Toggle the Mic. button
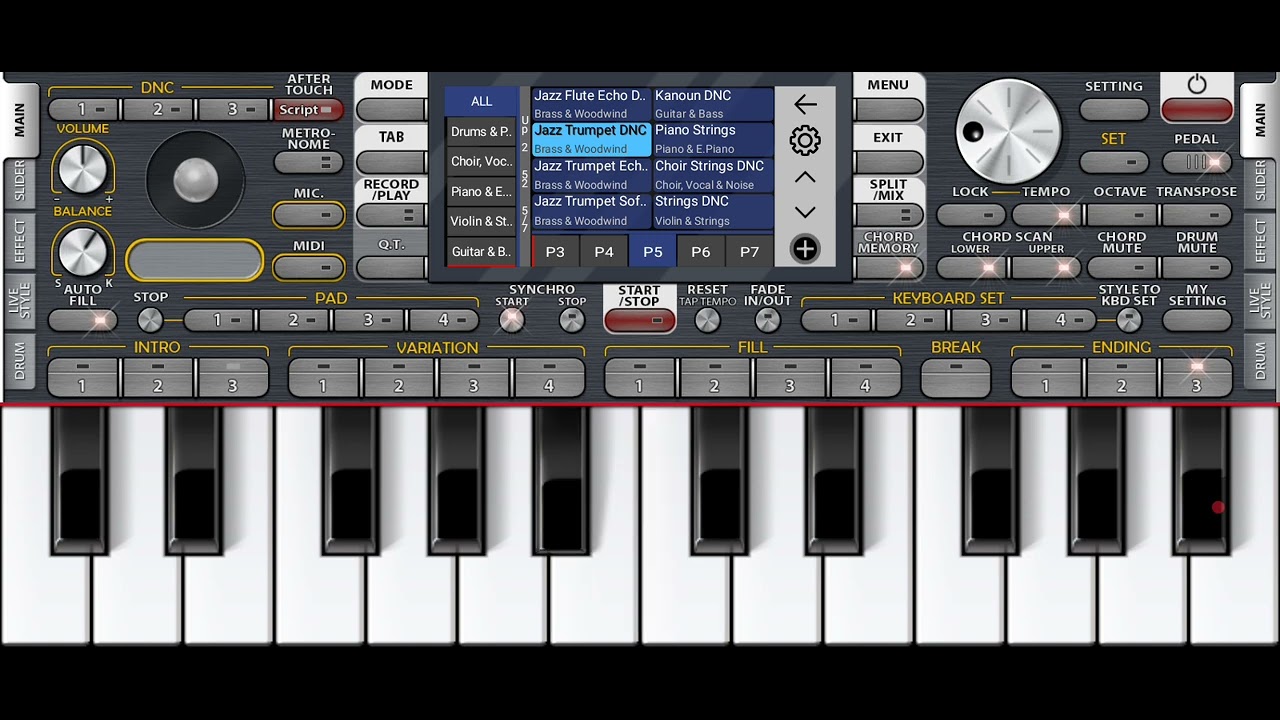This screenshot has width=1280, height=720. [x=308, y=214]
